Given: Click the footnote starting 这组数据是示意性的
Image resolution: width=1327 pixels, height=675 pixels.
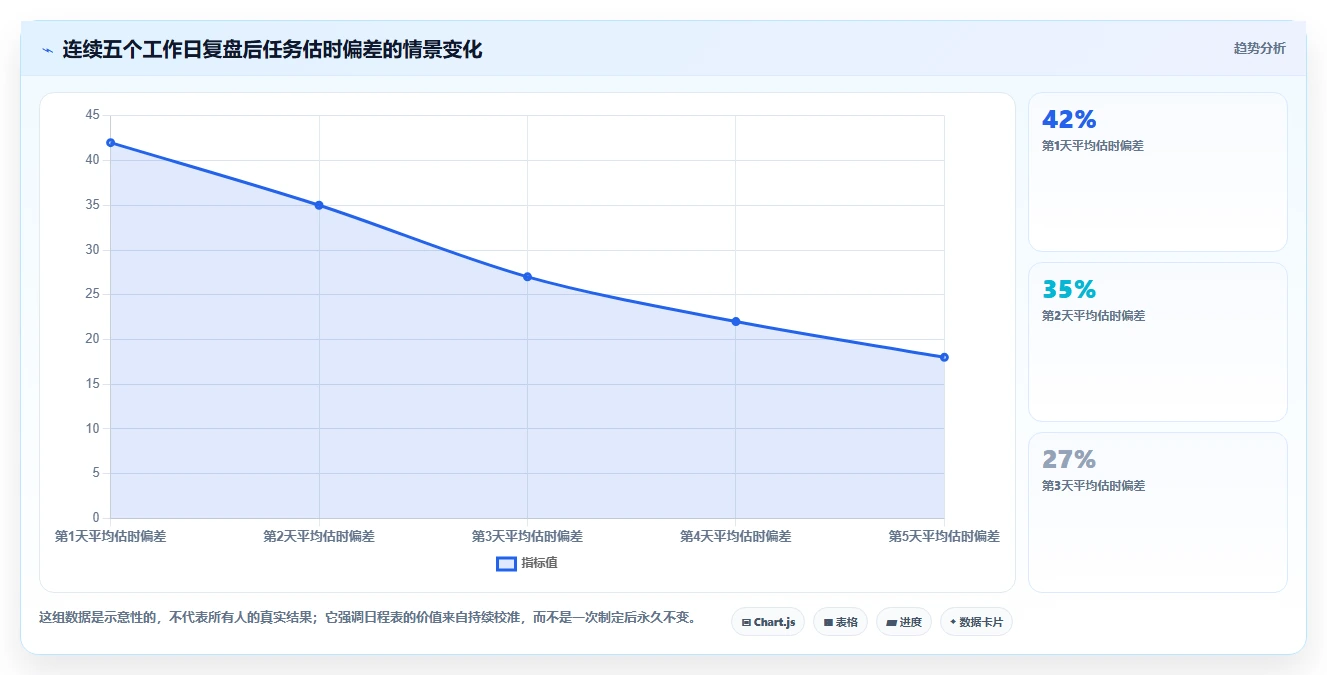Looking at the screenshot, I should [368, 617].
